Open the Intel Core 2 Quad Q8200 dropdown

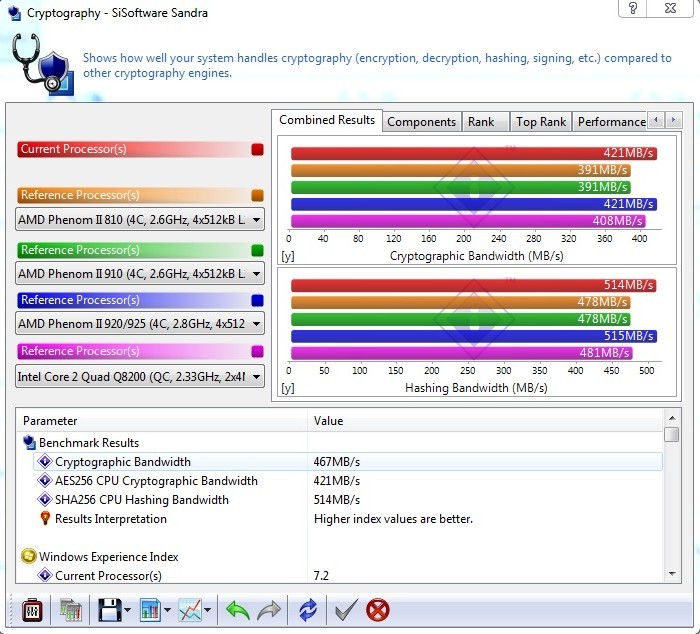point(140,376)
